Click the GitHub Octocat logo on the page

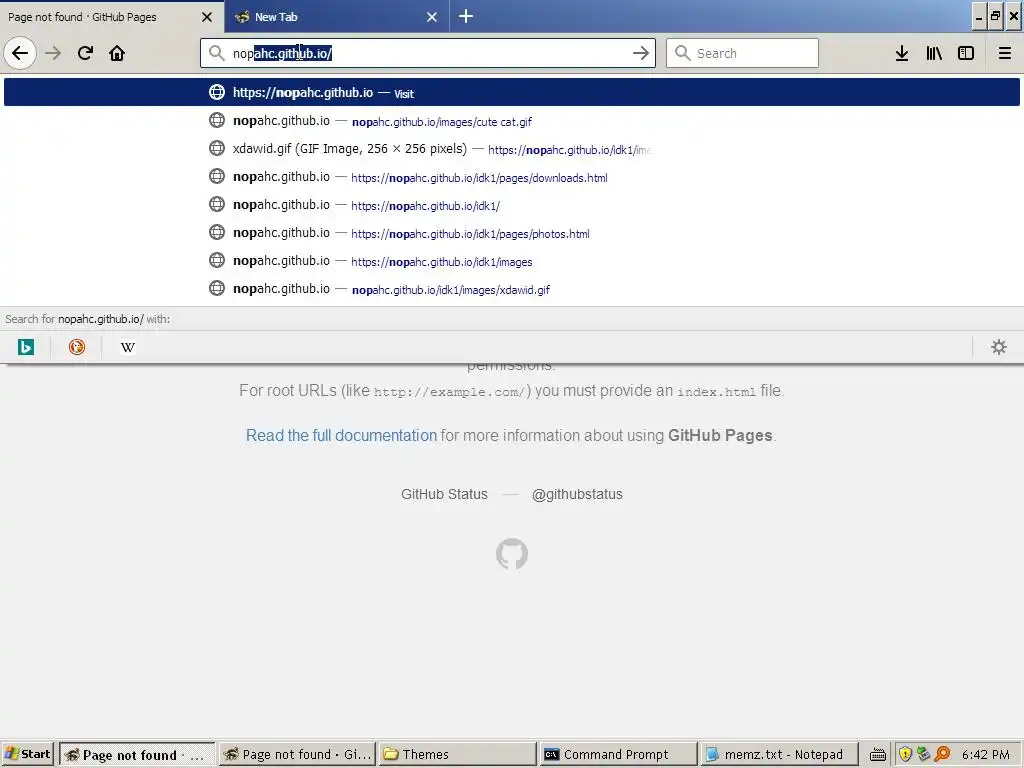tap(512, 554)
